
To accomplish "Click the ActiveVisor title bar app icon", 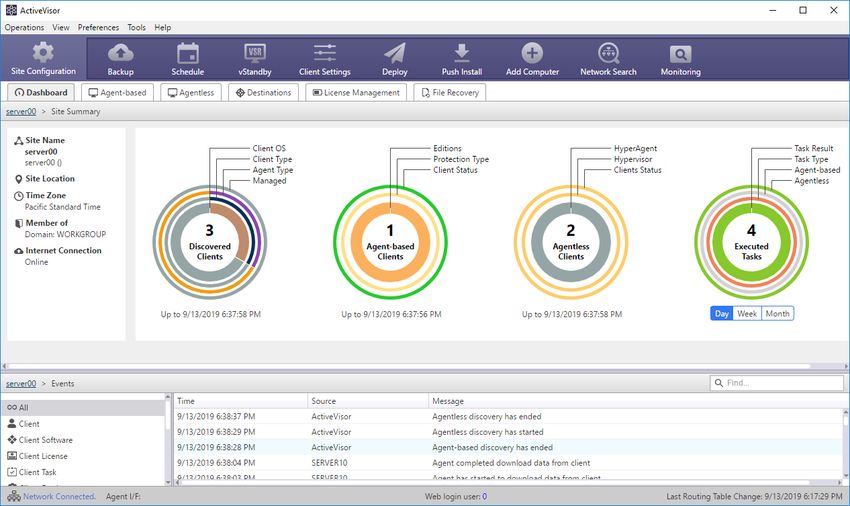I will click(11, 10).
